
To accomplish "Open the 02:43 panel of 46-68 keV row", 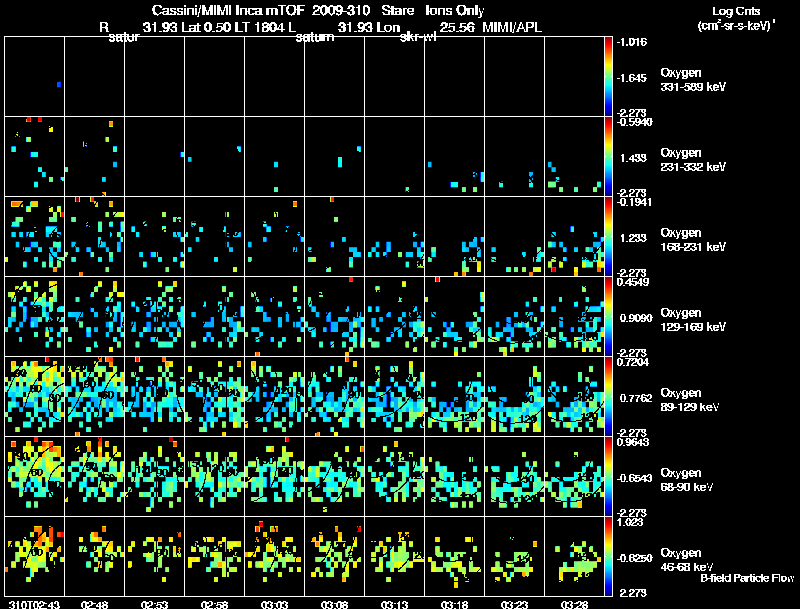I will [x=35, y=556].
